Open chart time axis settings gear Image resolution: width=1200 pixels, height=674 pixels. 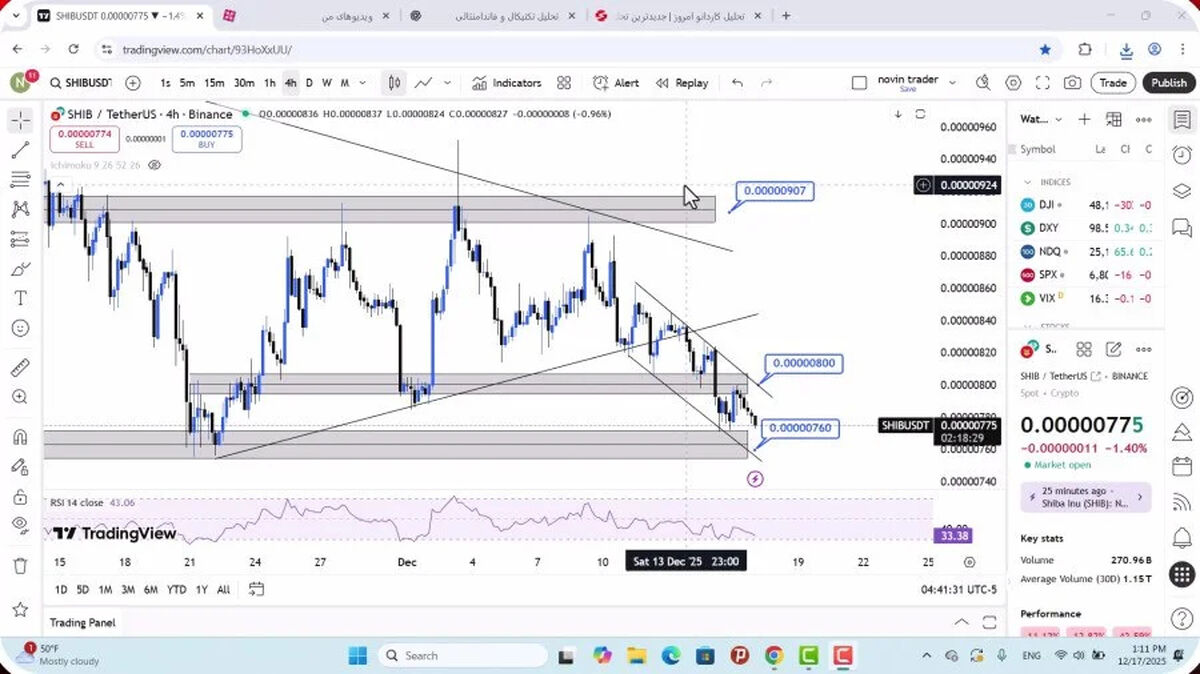(969, 562)
